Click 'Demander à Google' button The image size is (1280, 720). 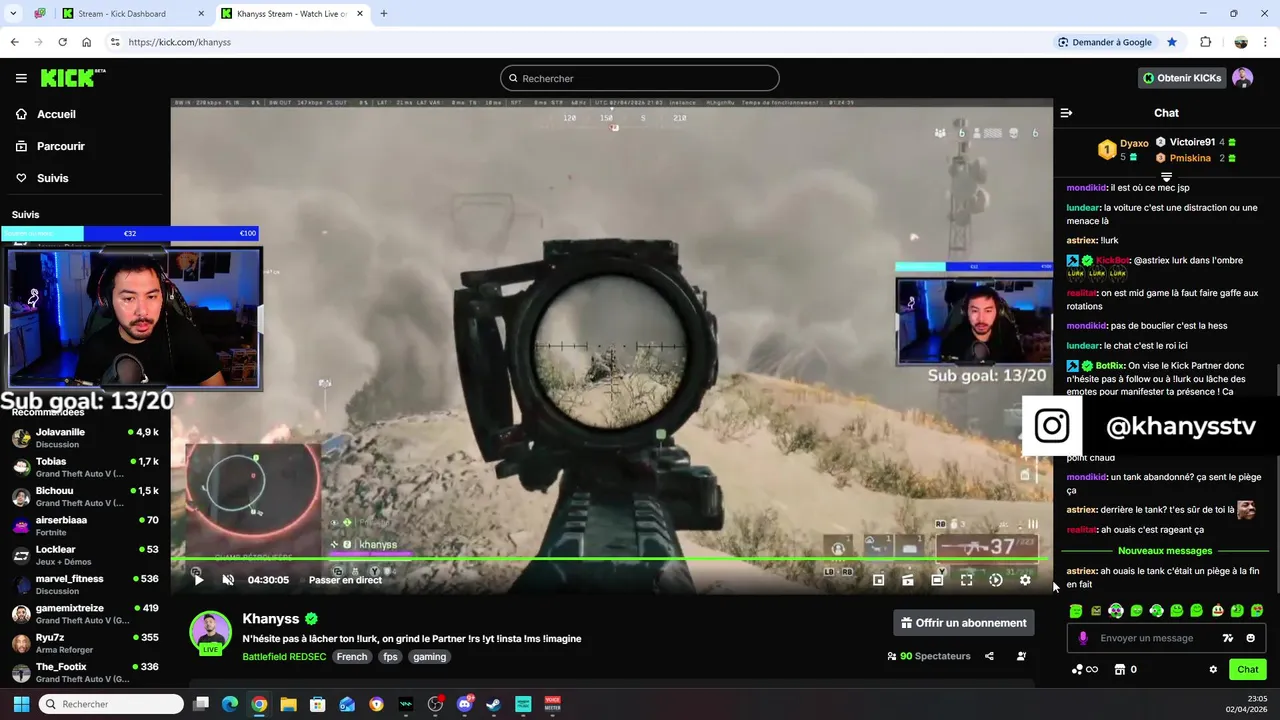pyautogui.click(x=1105, y=42)
